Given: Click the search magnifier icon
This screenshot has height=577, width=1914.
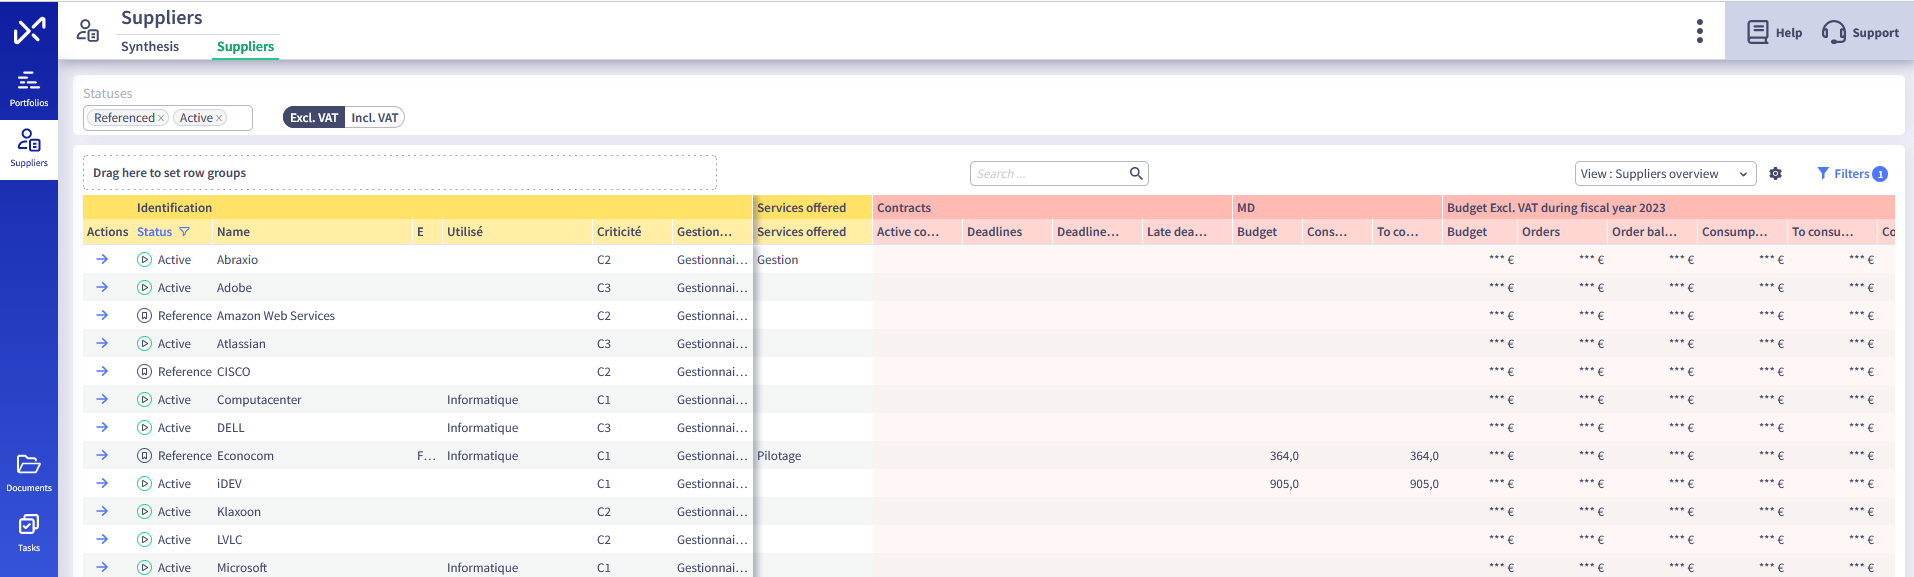Looking at the screenshot, I should [x=1136, y=173].
